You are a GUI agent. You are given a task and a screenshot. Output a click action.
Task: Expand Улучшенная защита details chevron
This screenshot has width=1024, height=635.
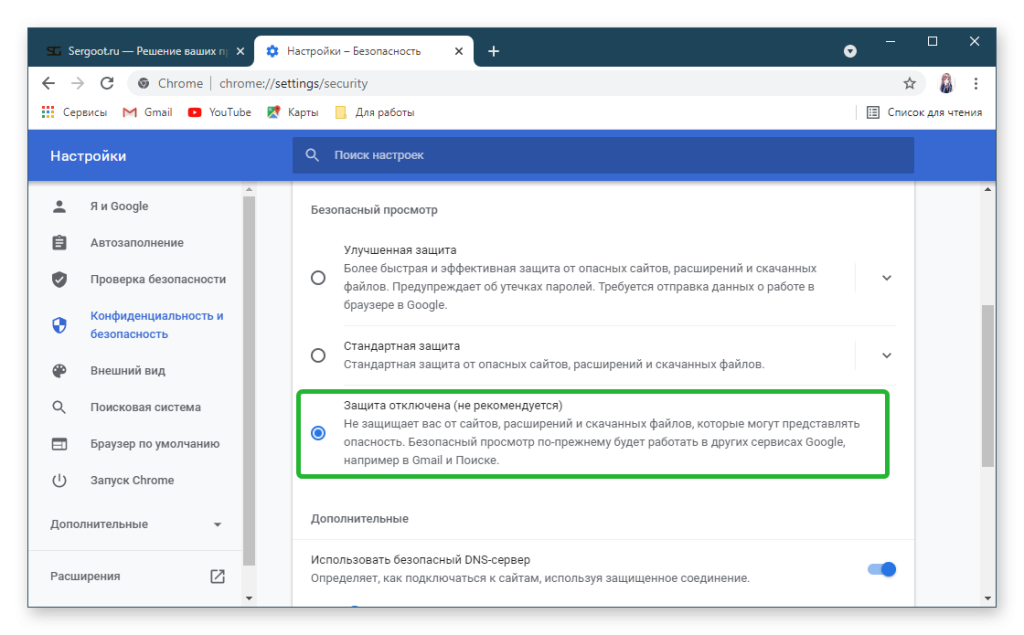pyautogui.click(x=886, y=278)
